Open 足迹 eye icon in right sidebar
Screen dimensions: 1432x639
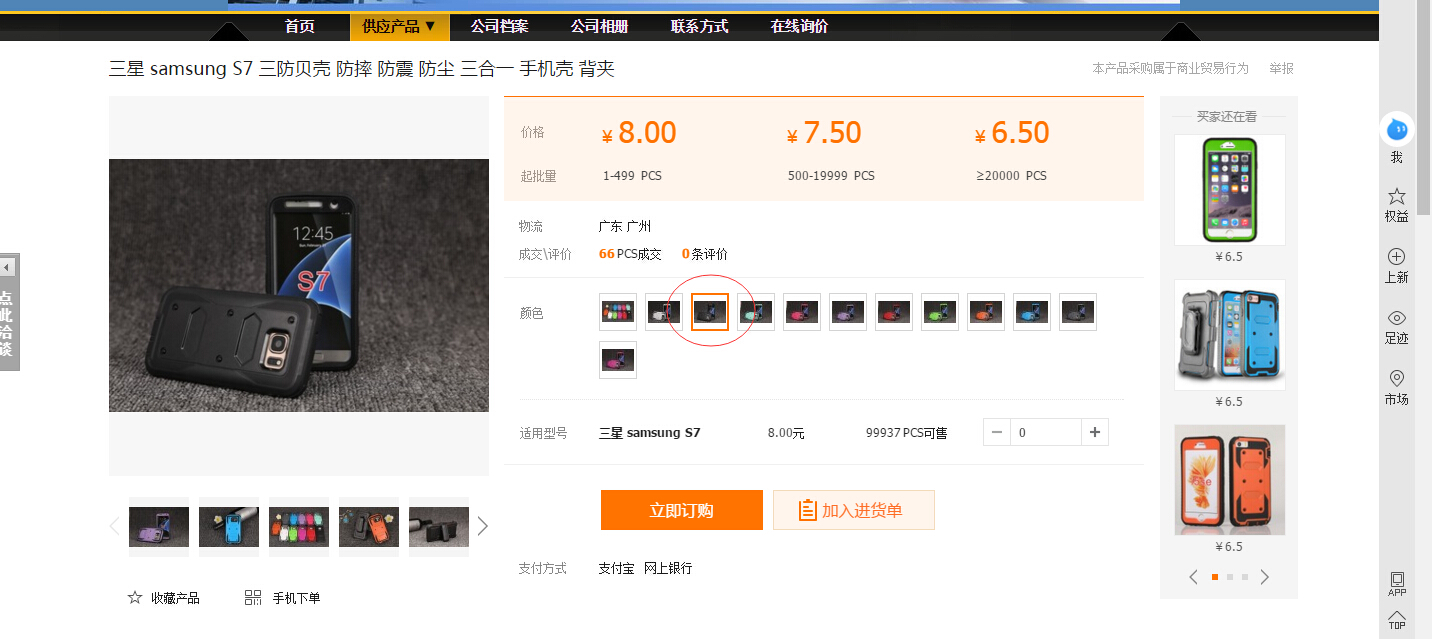[1397, 318]
